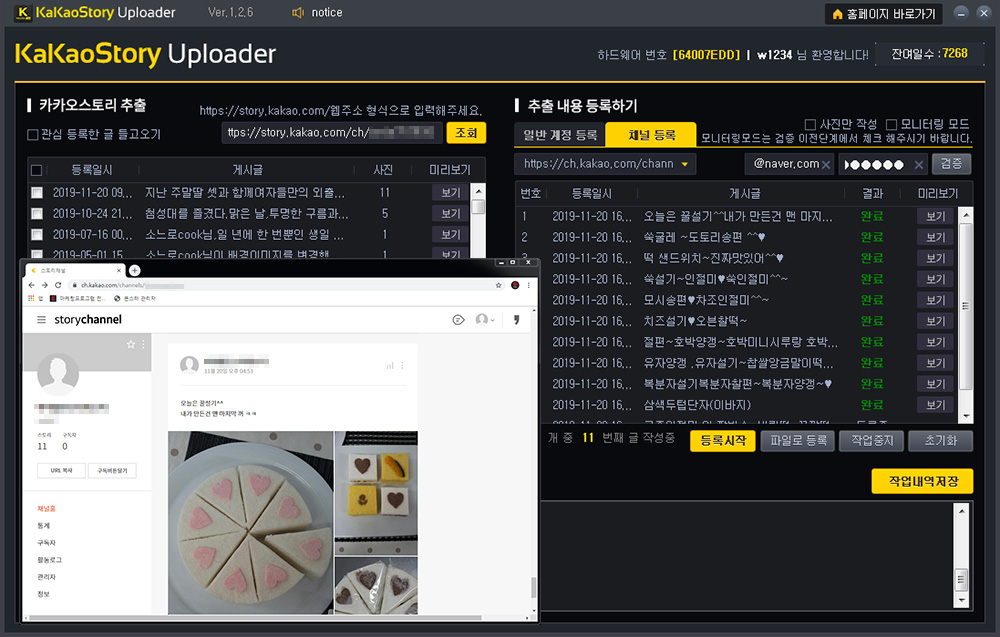The height and width of the screenshot is (637, 1000).
Task: Check the 관심 등록한 글 들고오기 option
Action: coord(33,134)
